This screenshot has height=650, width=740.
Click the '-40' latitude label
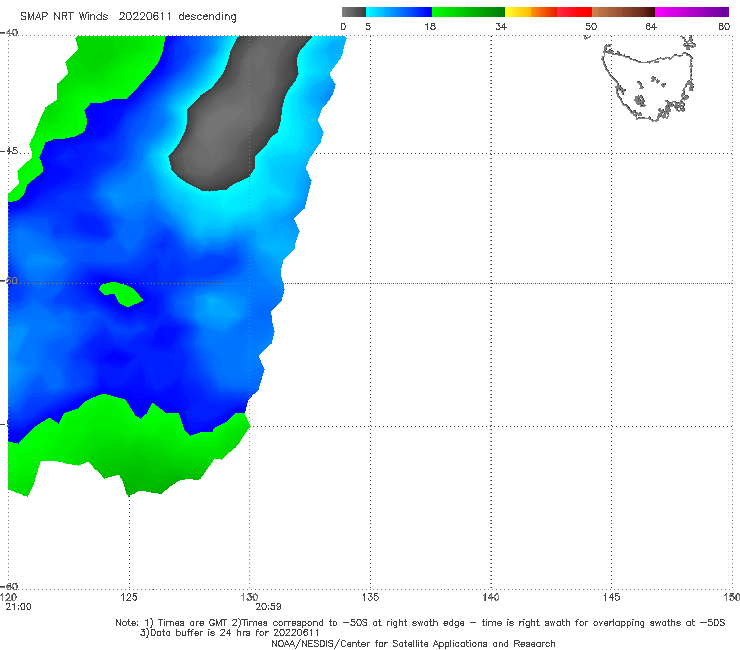pyautogui.click(x=9, y=33)
